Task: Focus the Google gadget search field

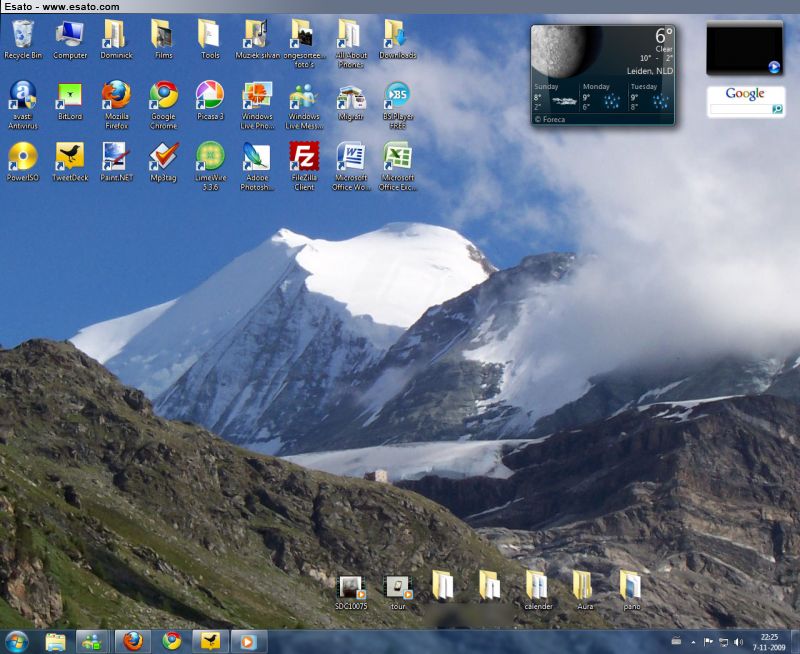Action: tap(741, 109)
